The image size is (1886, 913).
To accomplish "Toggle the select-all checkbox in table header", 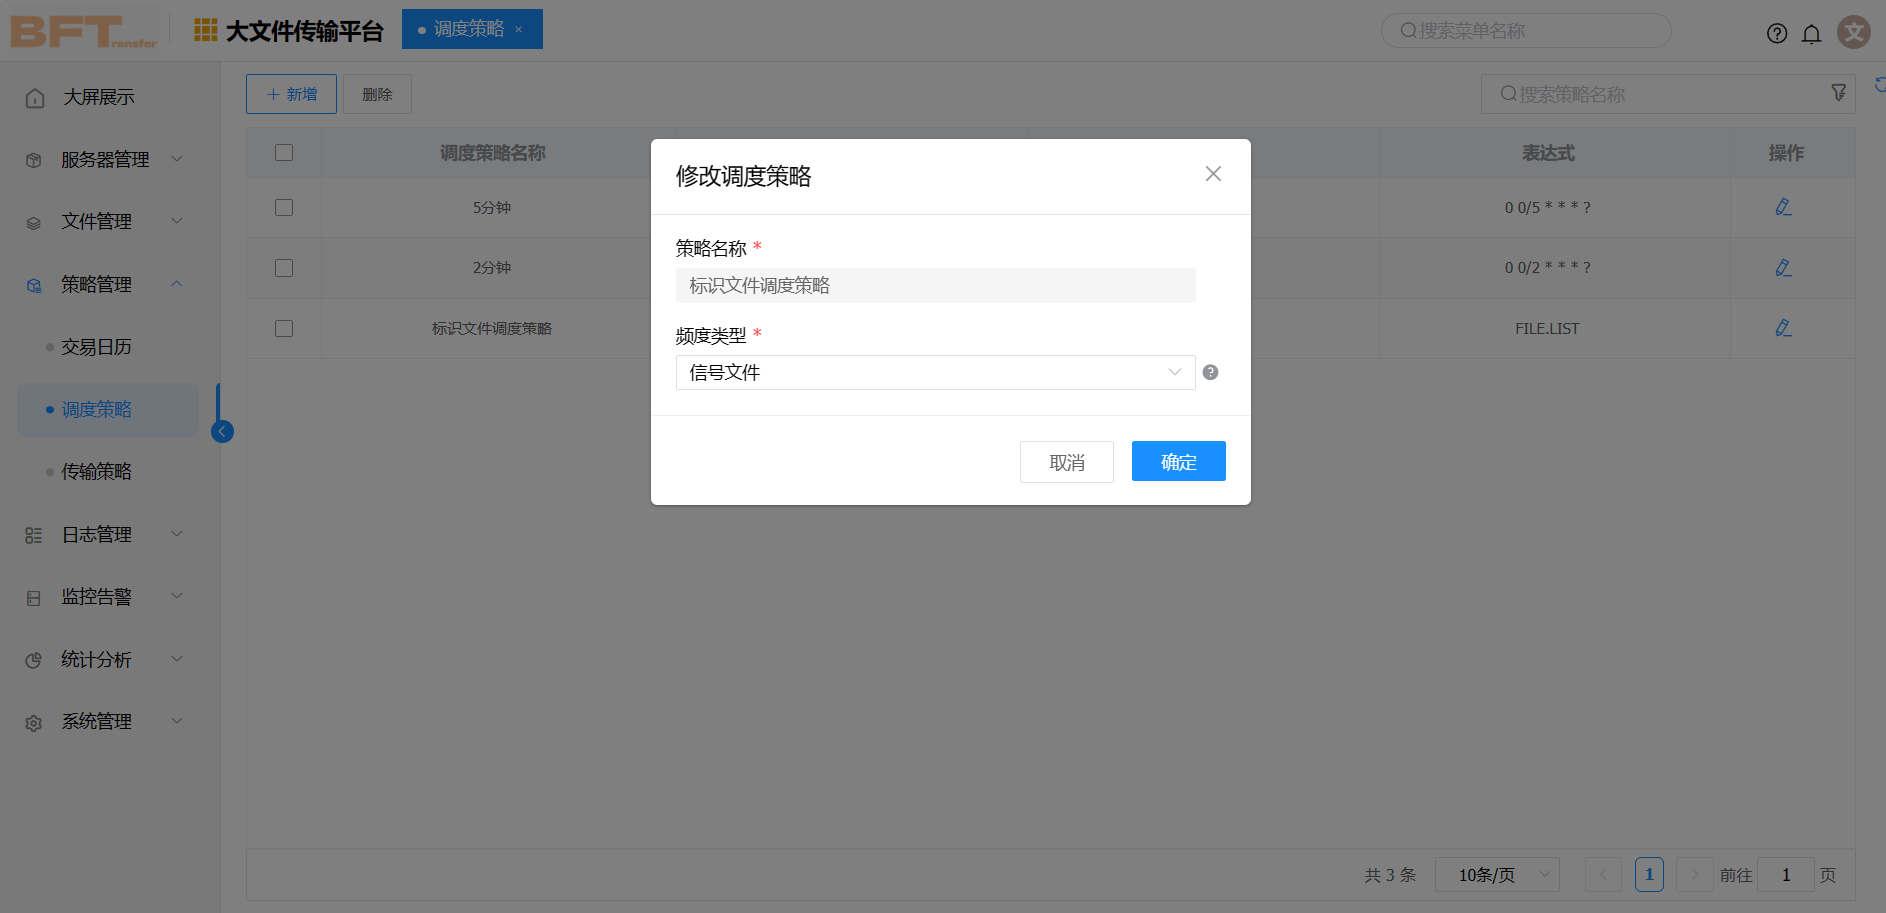I will (284, 152).
